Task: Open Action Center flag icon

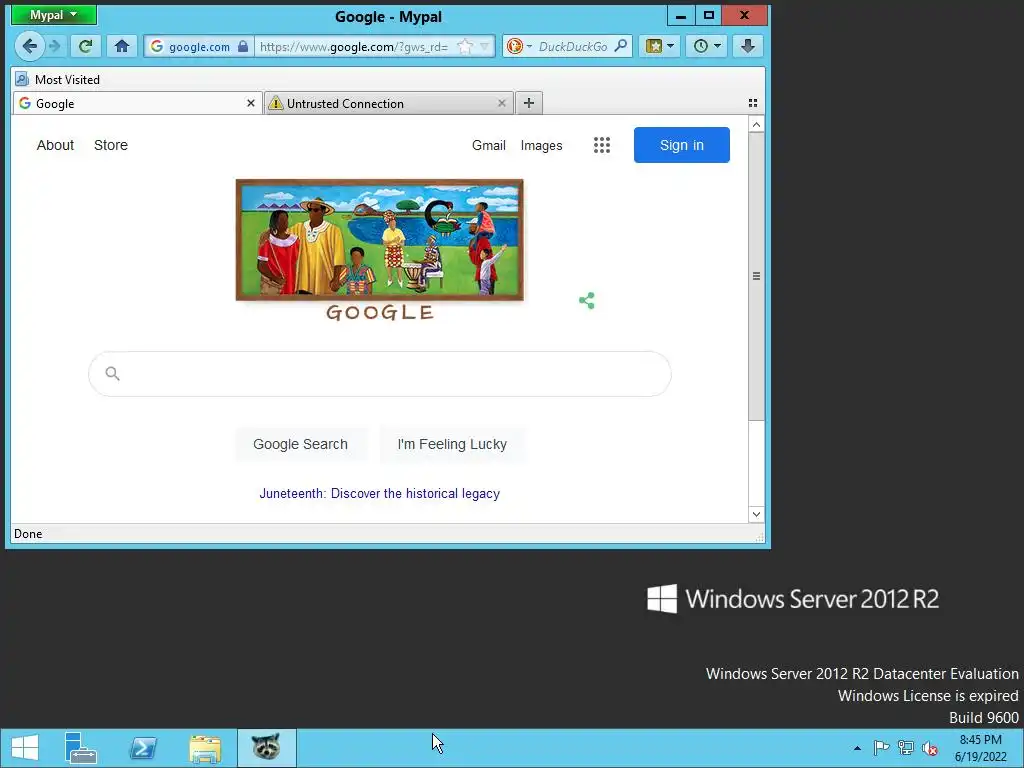Action: pyautogui.click(x=881, y=748)
